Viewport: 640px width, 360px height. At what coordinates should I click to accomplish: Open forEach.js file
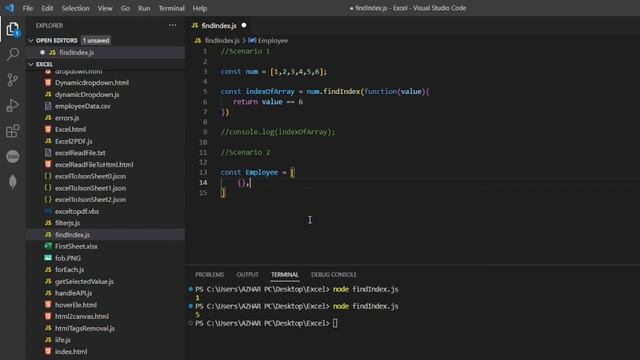click(x=69, y=270)
